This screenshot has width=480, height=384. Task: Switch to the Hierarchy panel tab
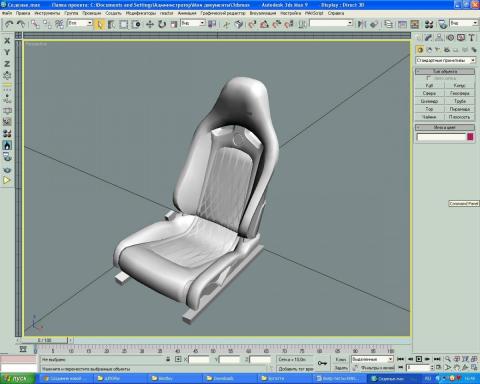439,38
